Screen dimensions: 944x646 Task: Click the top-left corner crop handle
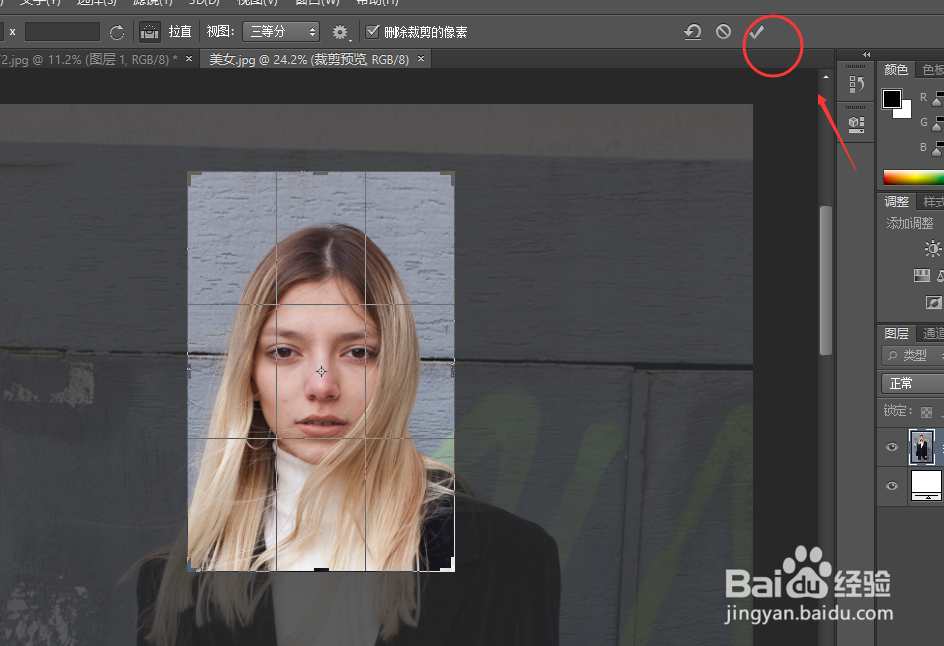194,178
